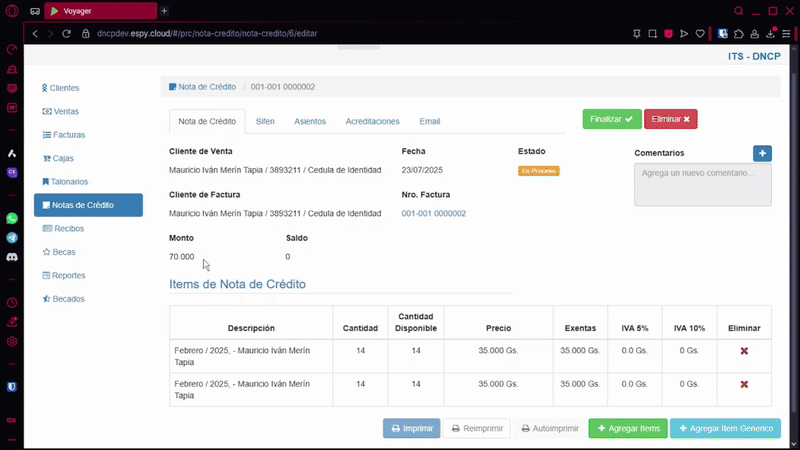The width and height of the screenshot is (800, 450).
Task: Select Notas de Crédito sidebar item
Action: [88, 205]
